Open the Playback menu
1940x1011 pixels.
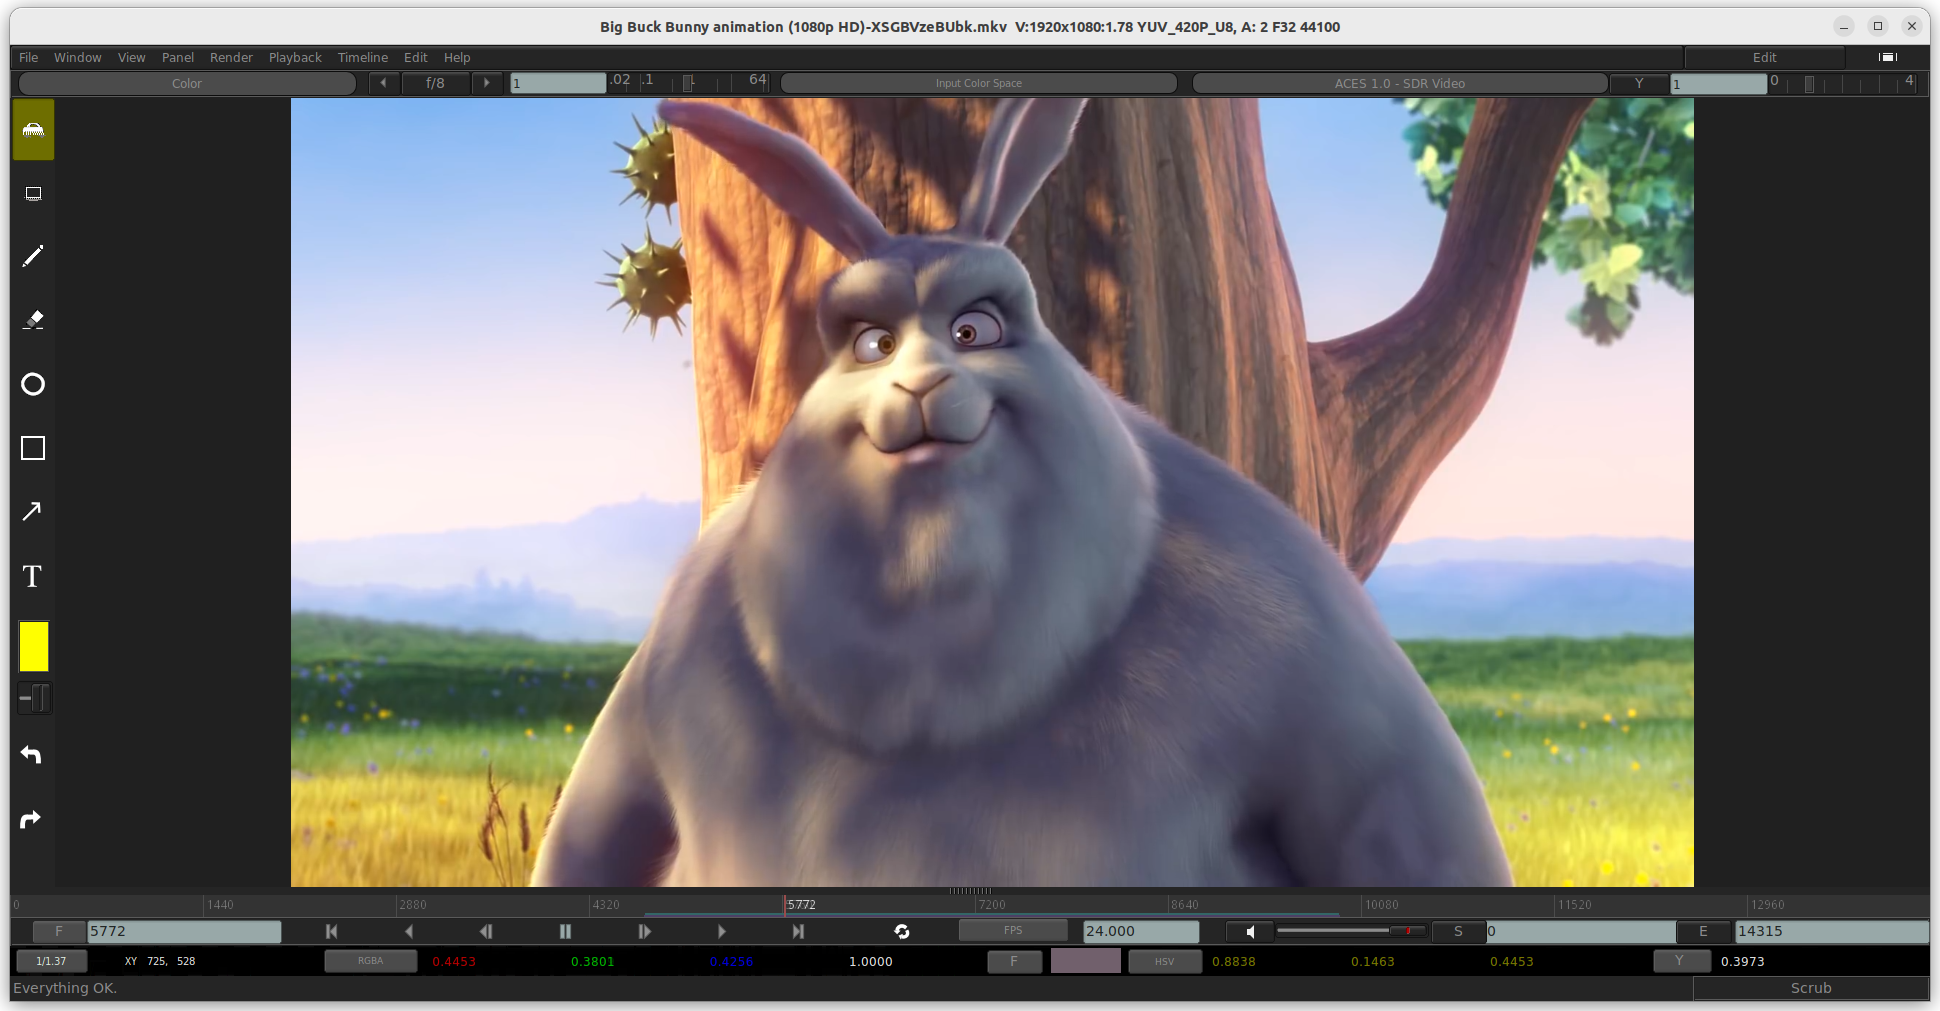(x=295, y=57)
